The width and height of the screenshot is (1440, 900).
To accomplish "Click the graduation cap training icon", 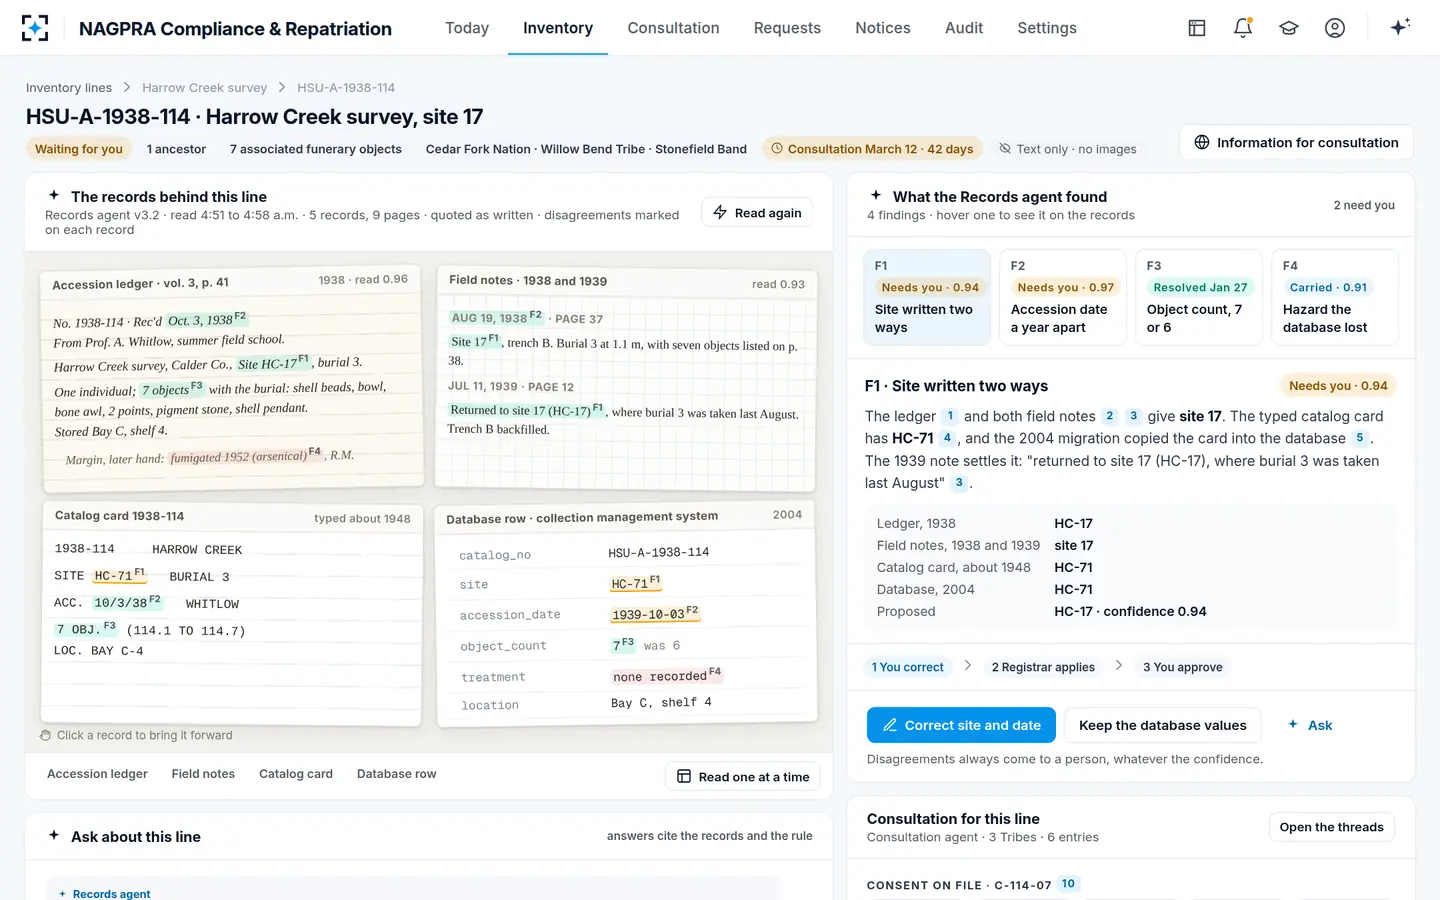I will coord(1289,28).
